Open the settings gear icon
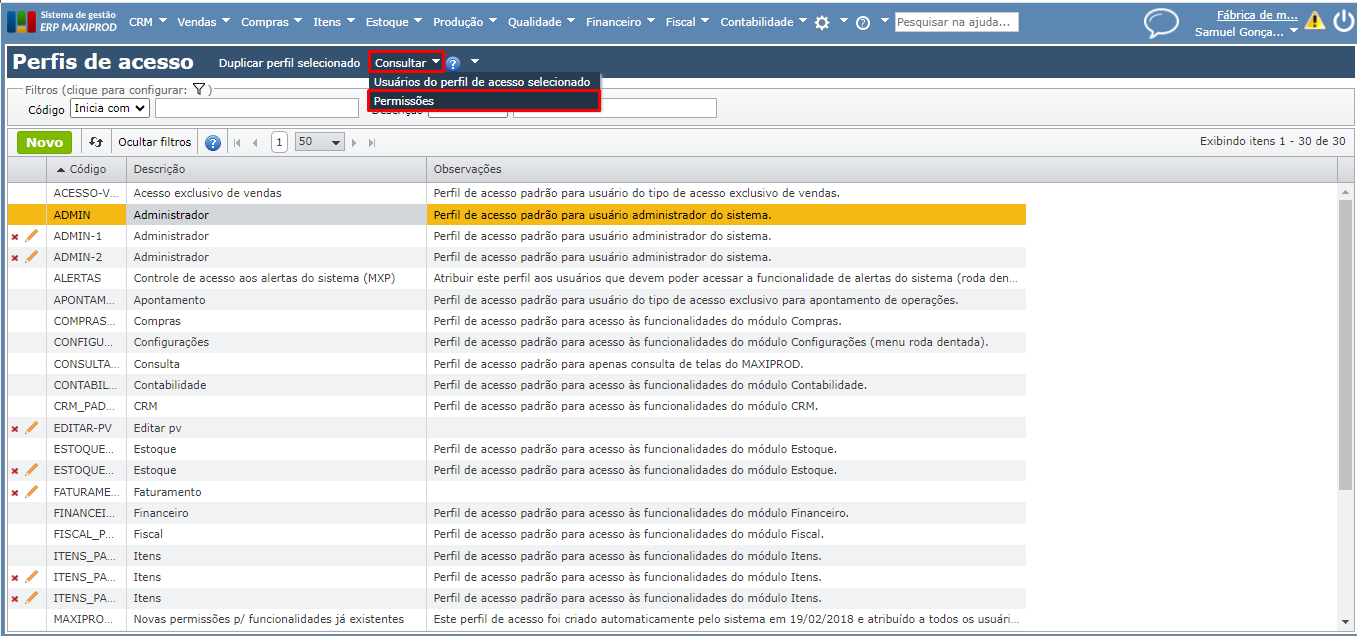The width and height of the screenshot is (1357, 636). (822, 22)
